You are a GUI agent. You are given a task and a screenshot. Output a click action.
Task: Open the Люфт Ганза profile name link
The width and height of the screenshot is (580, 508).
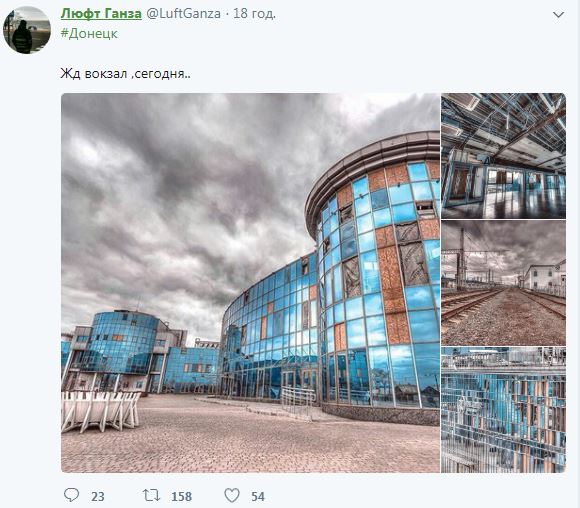[101, 14]
